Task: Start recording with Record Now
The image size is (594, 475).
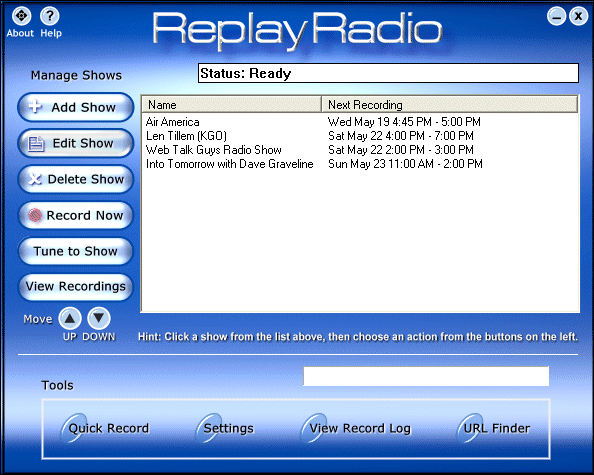Action: [76, 215]
